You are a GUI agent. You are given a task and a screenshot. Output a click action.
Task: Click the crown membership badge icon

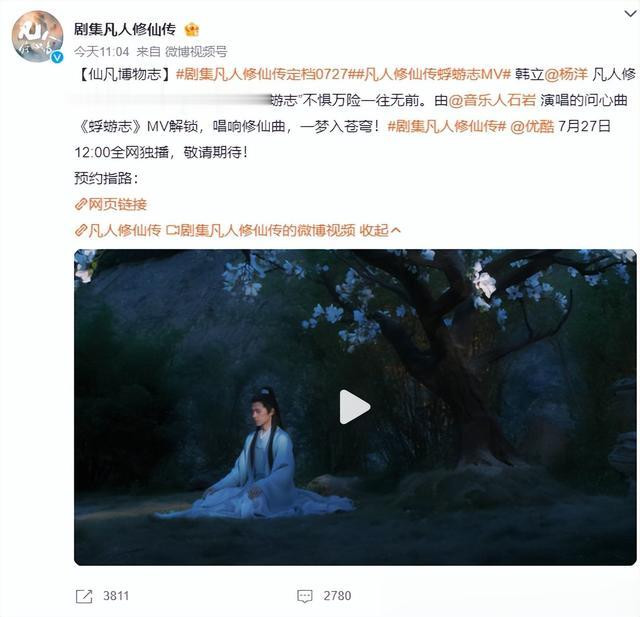191,29
